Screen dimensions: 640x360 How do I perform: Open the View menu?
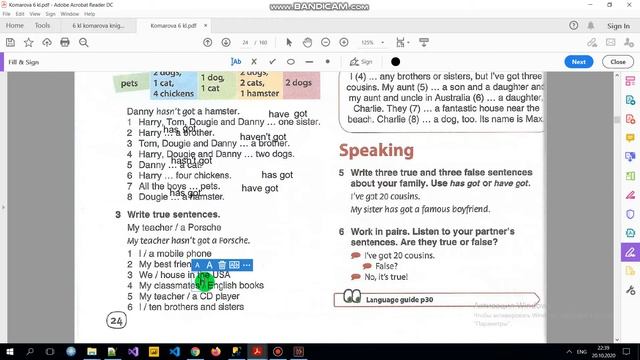(35, 14)
